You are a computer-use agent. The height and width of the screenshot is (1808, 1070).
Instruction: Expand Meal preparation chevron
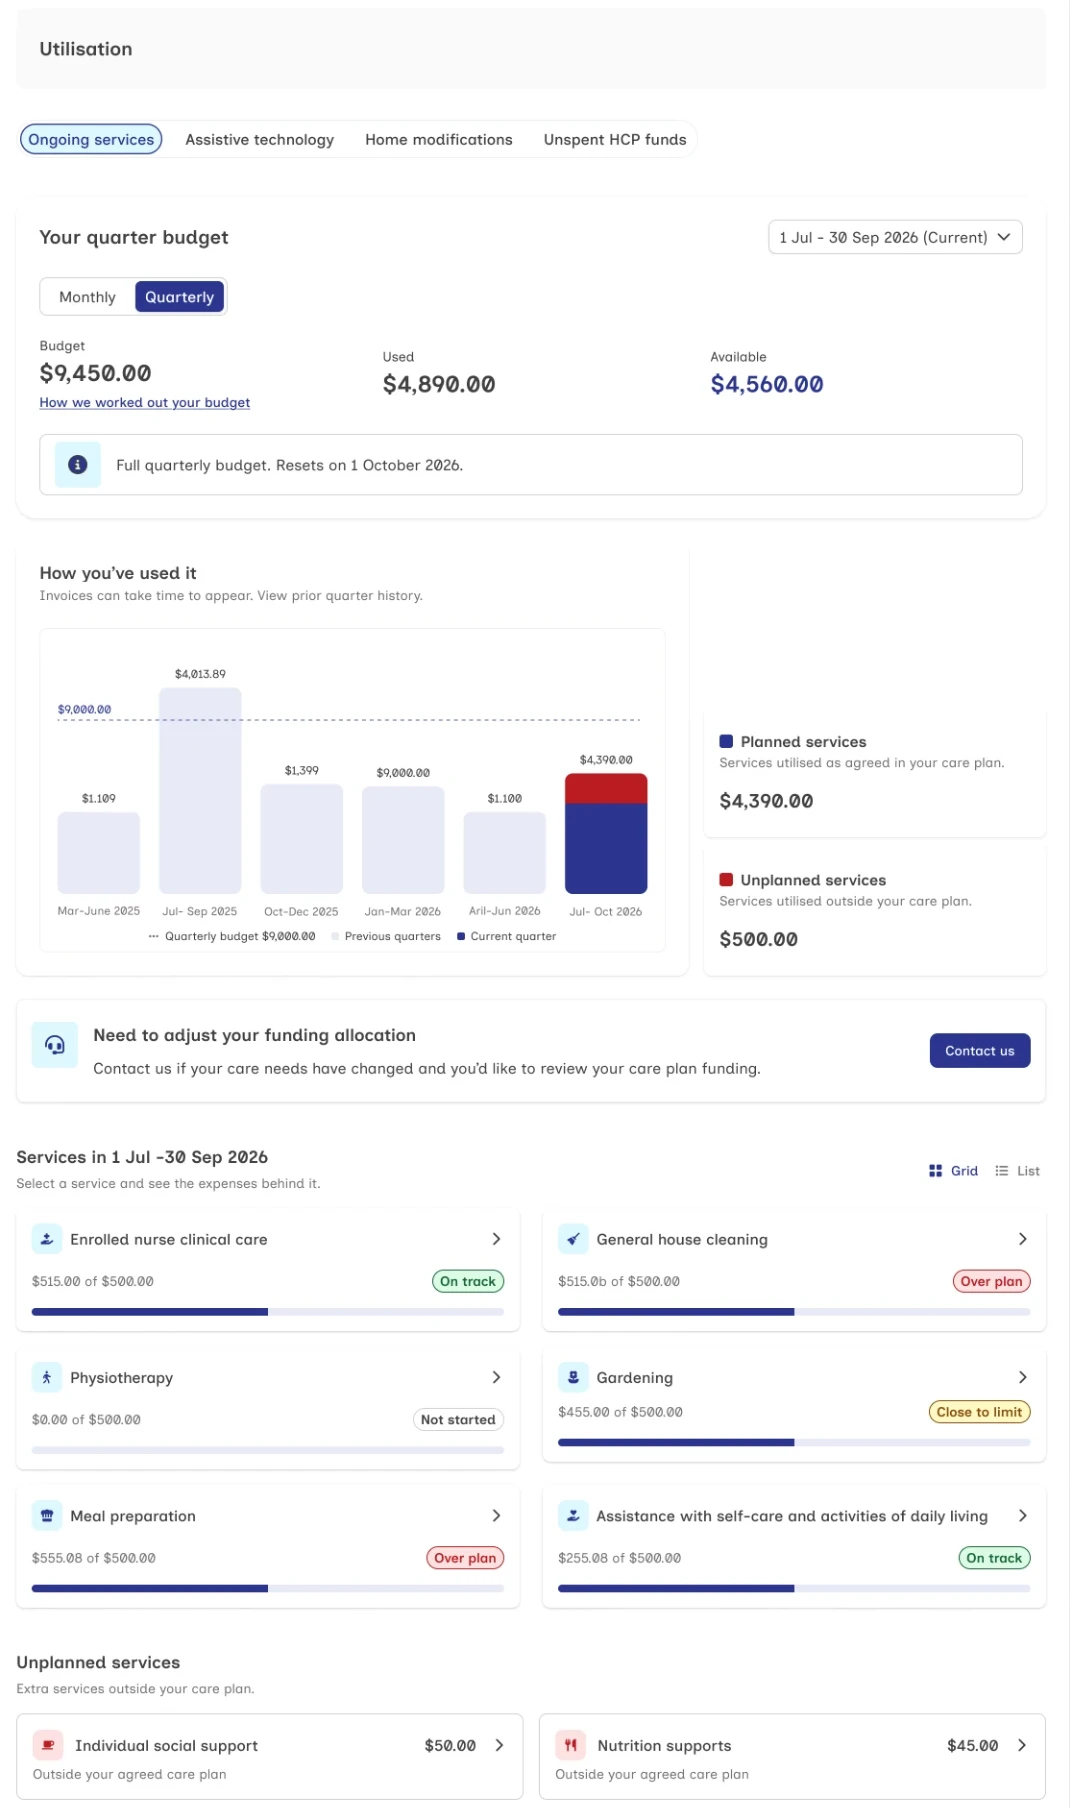[496, 1516]
